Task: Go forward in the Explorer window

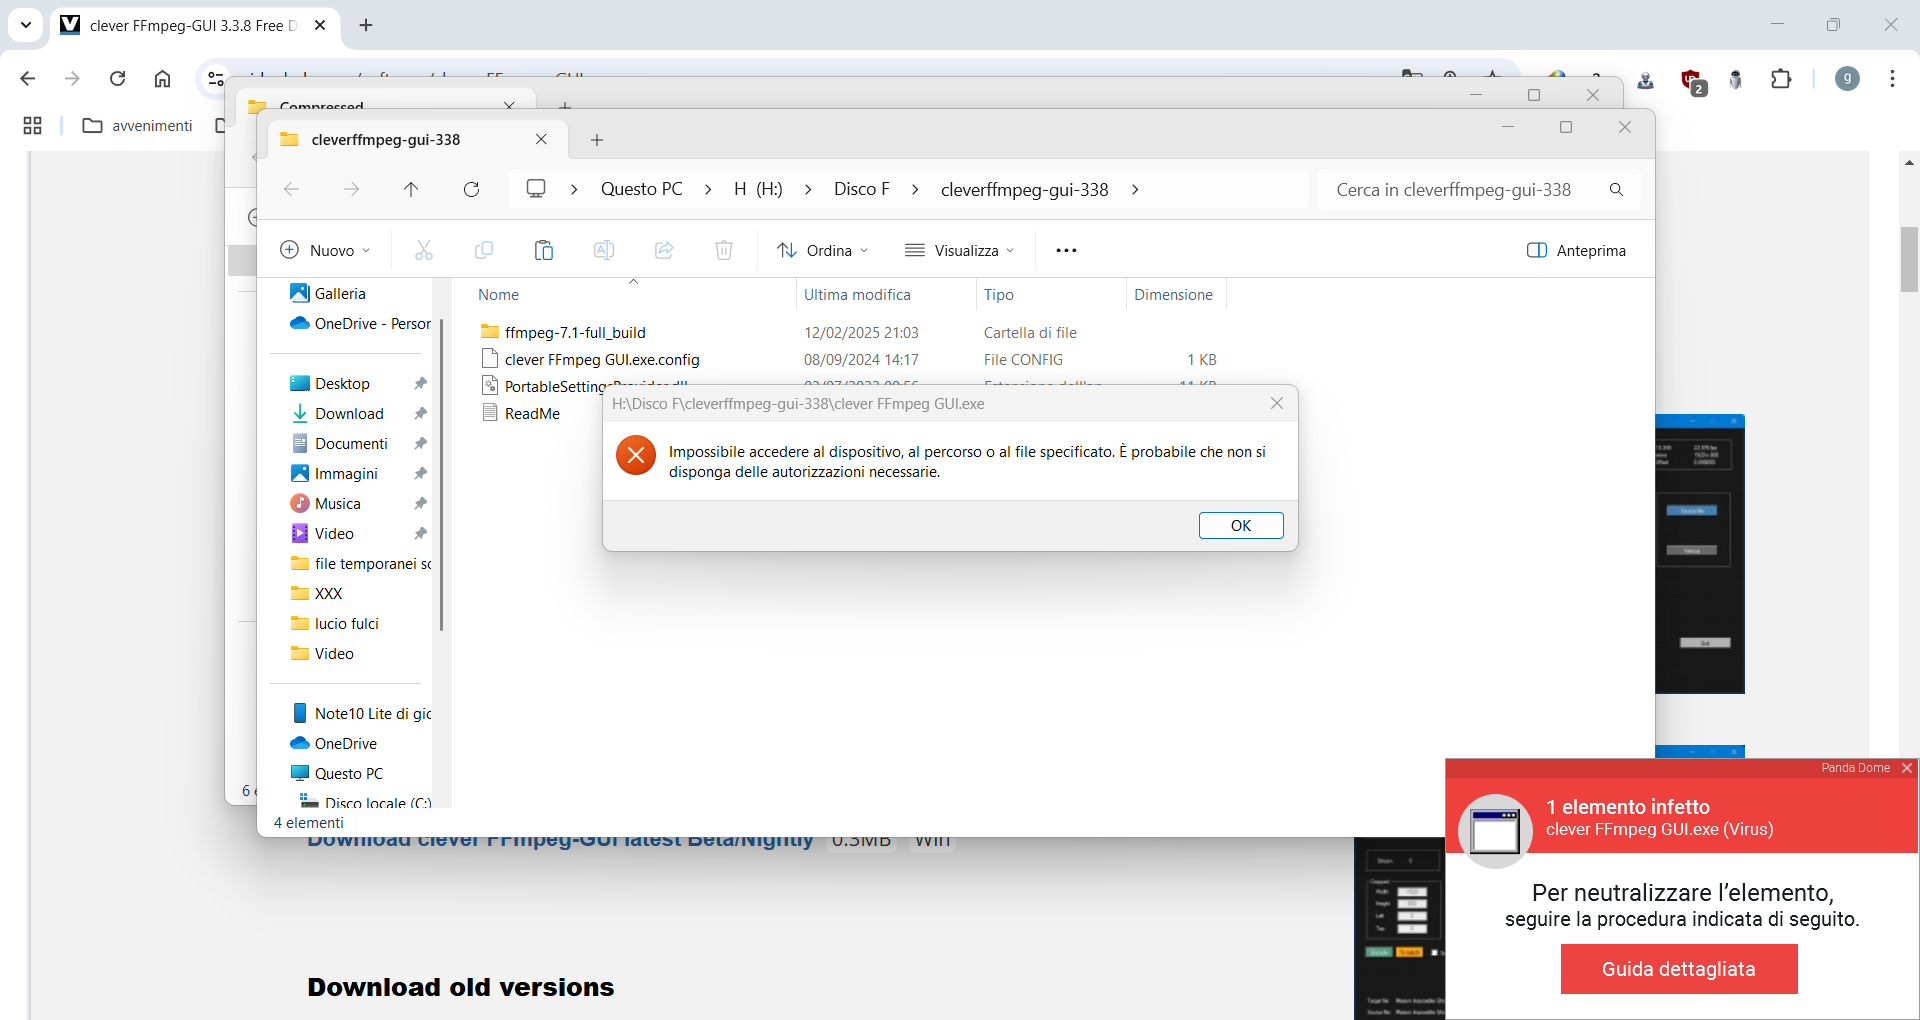Action: 351,189
